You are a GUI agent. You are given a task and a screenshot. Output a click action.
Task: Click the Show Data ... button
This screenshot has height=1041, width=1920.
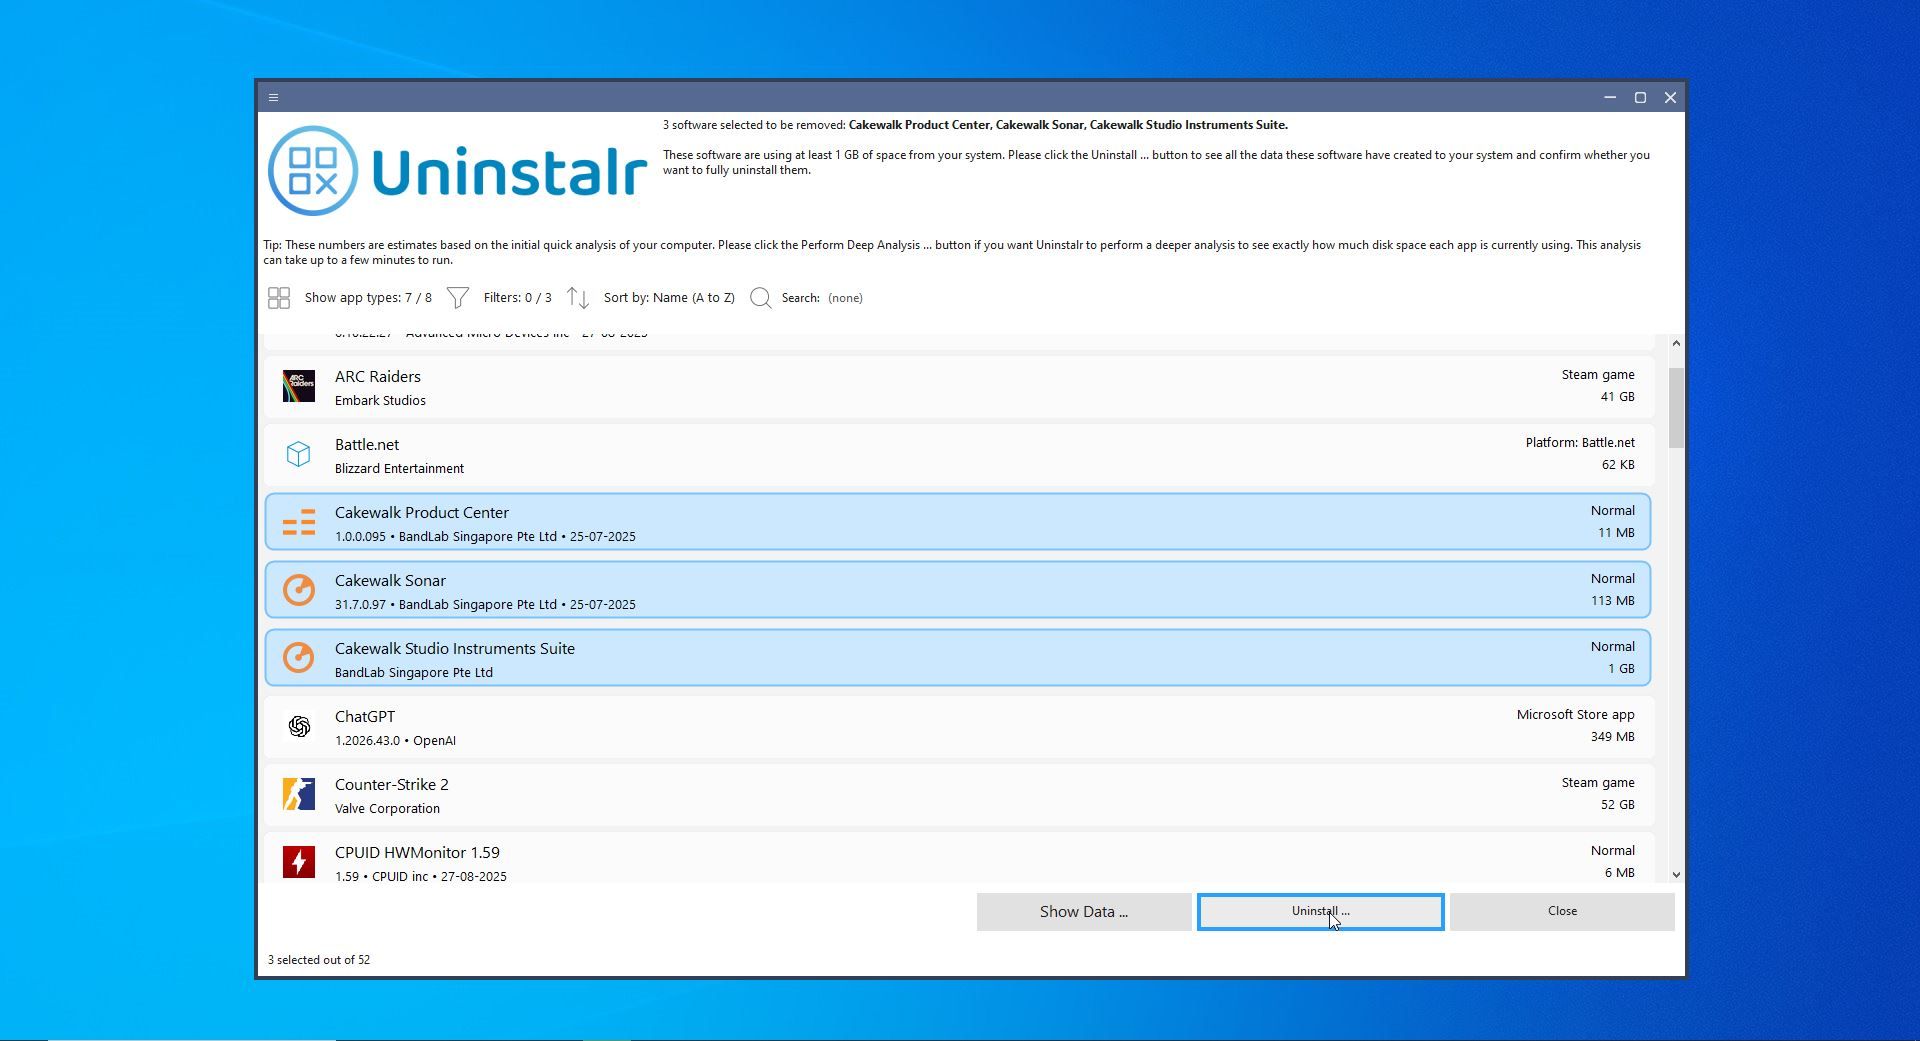[1084, 912]
